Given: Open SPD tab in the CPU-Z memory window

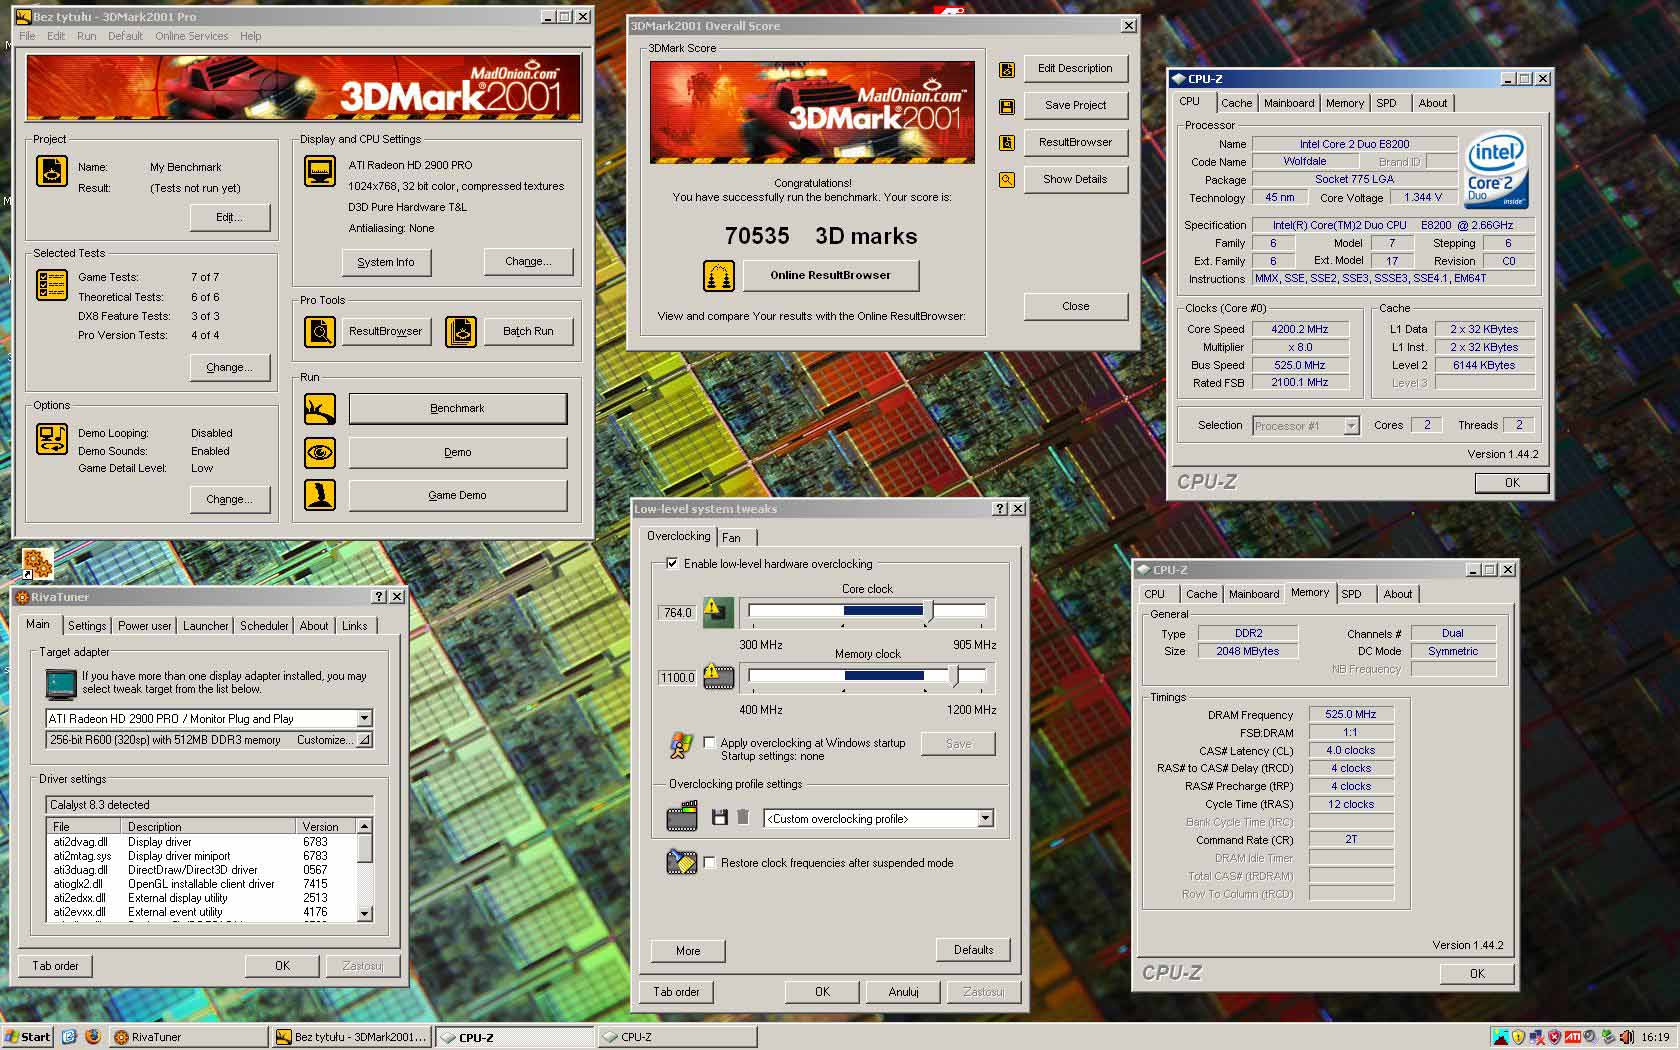Looking at the screenshot, I should point(1351,594).
